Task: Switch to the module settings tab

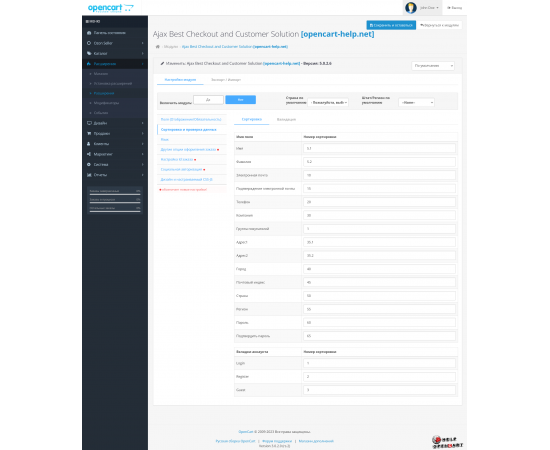Action: [x=180, y=80]
